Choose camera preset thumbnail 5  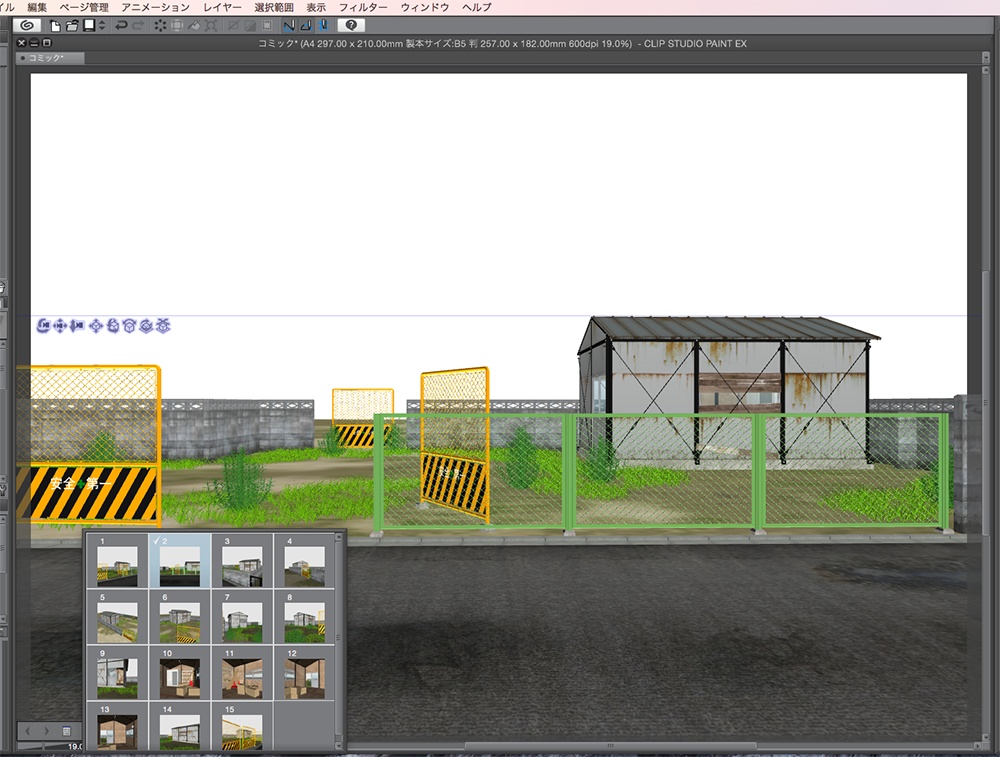117,617
